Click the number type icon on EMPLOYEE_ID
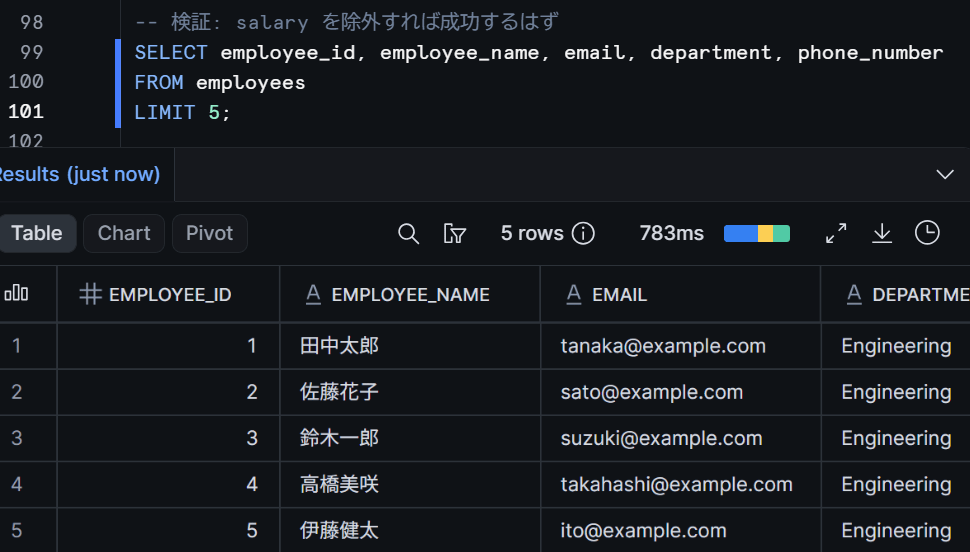 click(x=90, y=294)
